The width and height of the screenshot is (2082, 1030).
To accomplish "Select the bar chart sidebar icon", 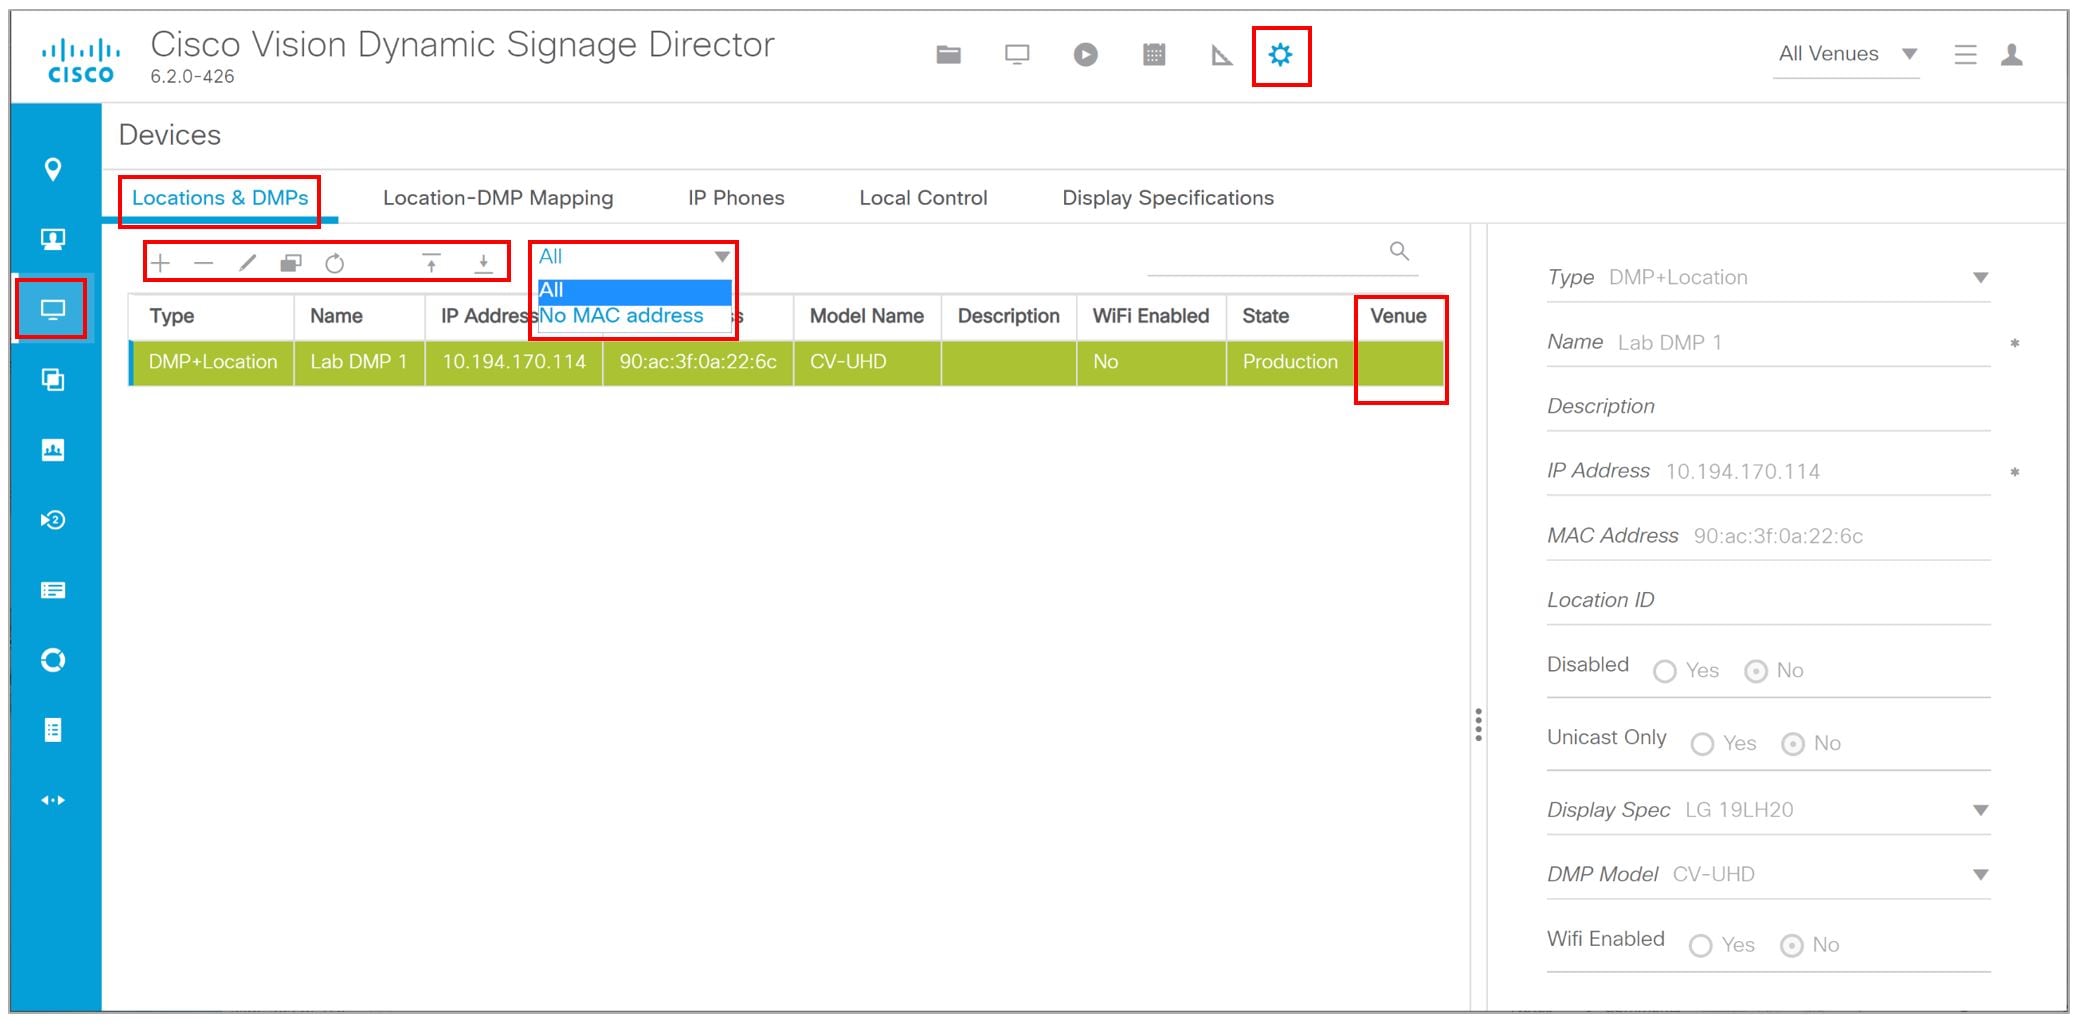I will click(53, 450).
